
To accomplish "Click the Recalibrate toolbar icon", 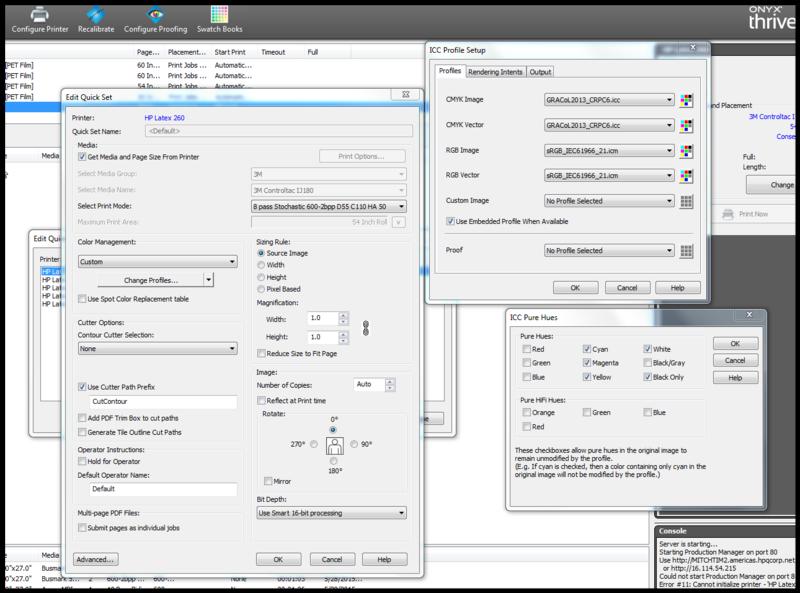I will tap(96, 20).
